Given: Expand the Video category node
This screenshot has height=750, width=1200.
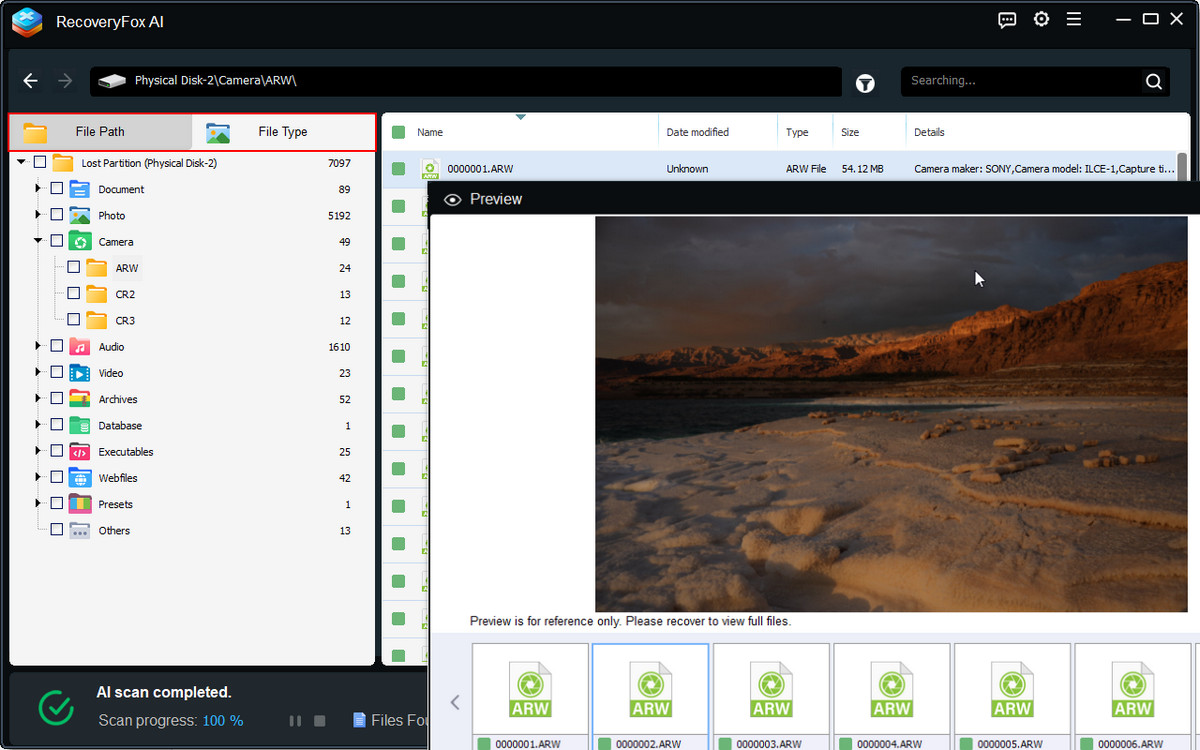Looking at the screenshot, I should [38, 372].
